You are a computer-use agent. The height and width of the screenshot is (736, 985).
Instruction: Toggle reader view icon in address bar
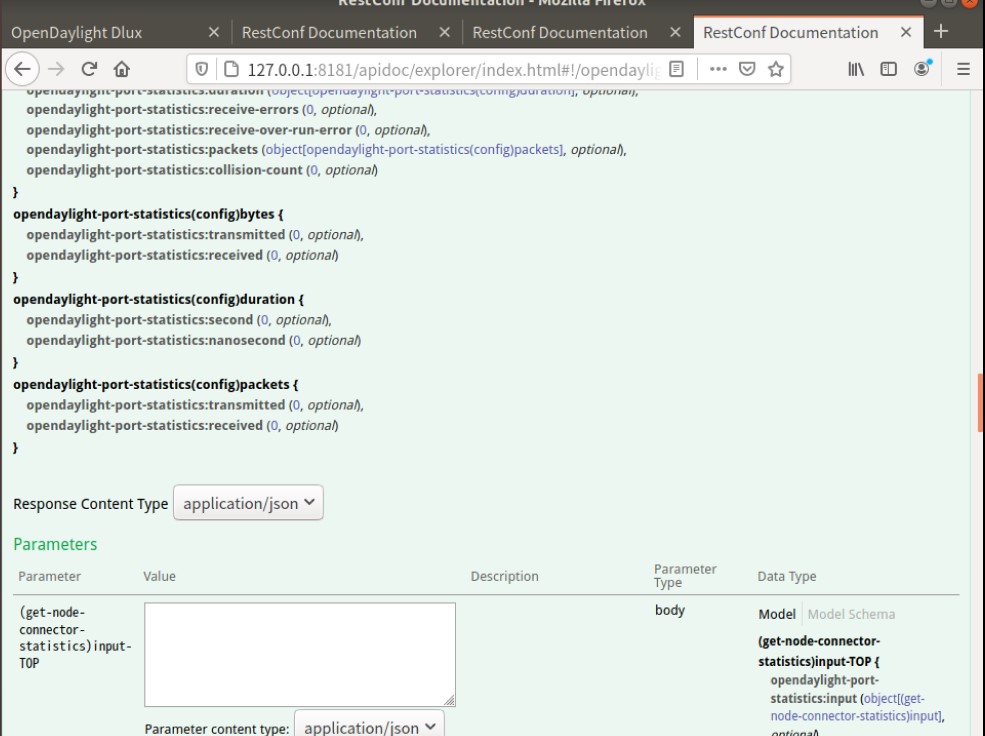coord(677,69)
